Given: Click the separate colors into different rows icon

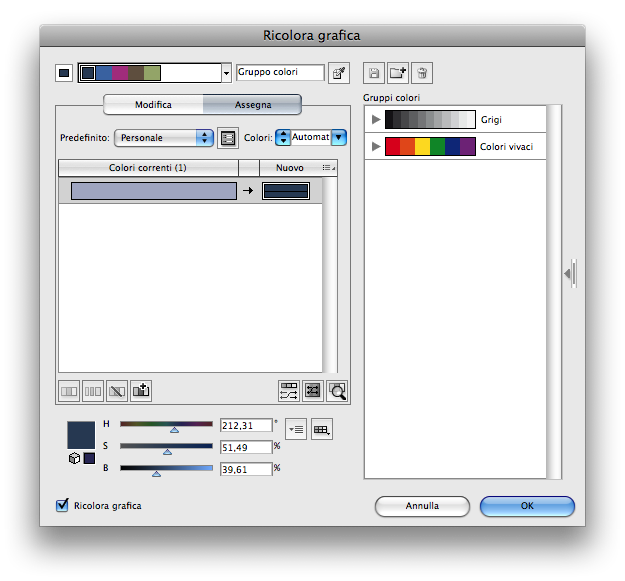Looking at the screenshot, I should (x=93, y=391).
